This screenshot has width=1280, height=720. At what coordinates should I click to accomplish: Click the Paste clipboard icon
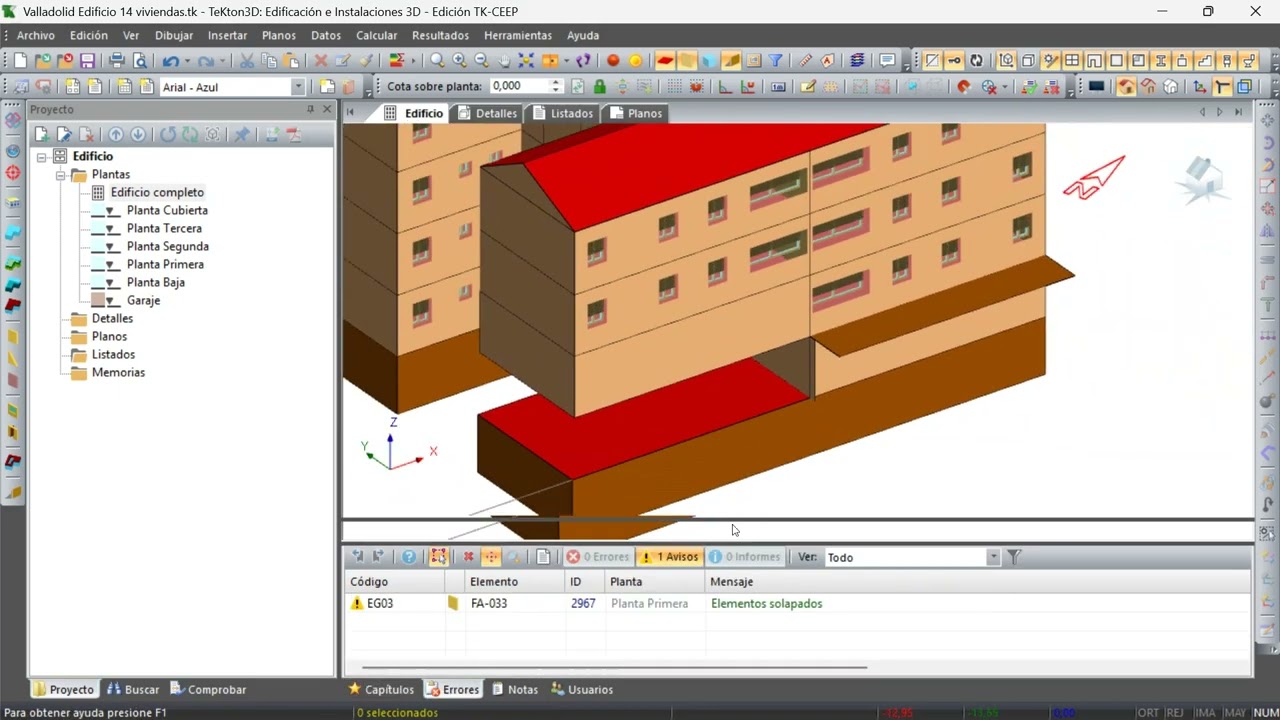(291, 61)
